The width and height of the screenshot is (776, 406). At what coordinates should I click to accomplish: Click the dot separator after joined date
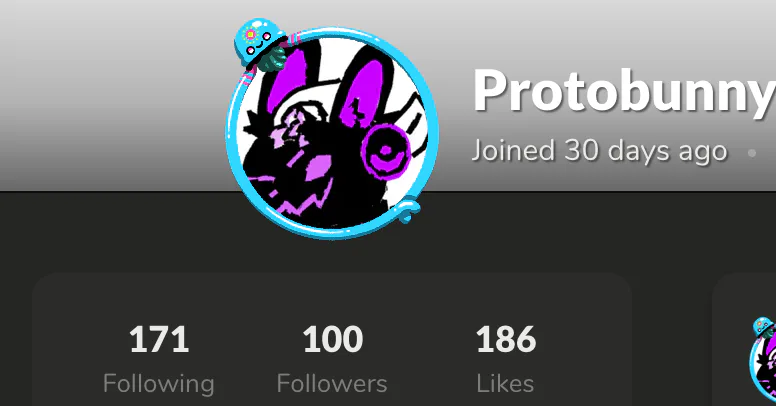pyautogui.click(x=752, y=153)
